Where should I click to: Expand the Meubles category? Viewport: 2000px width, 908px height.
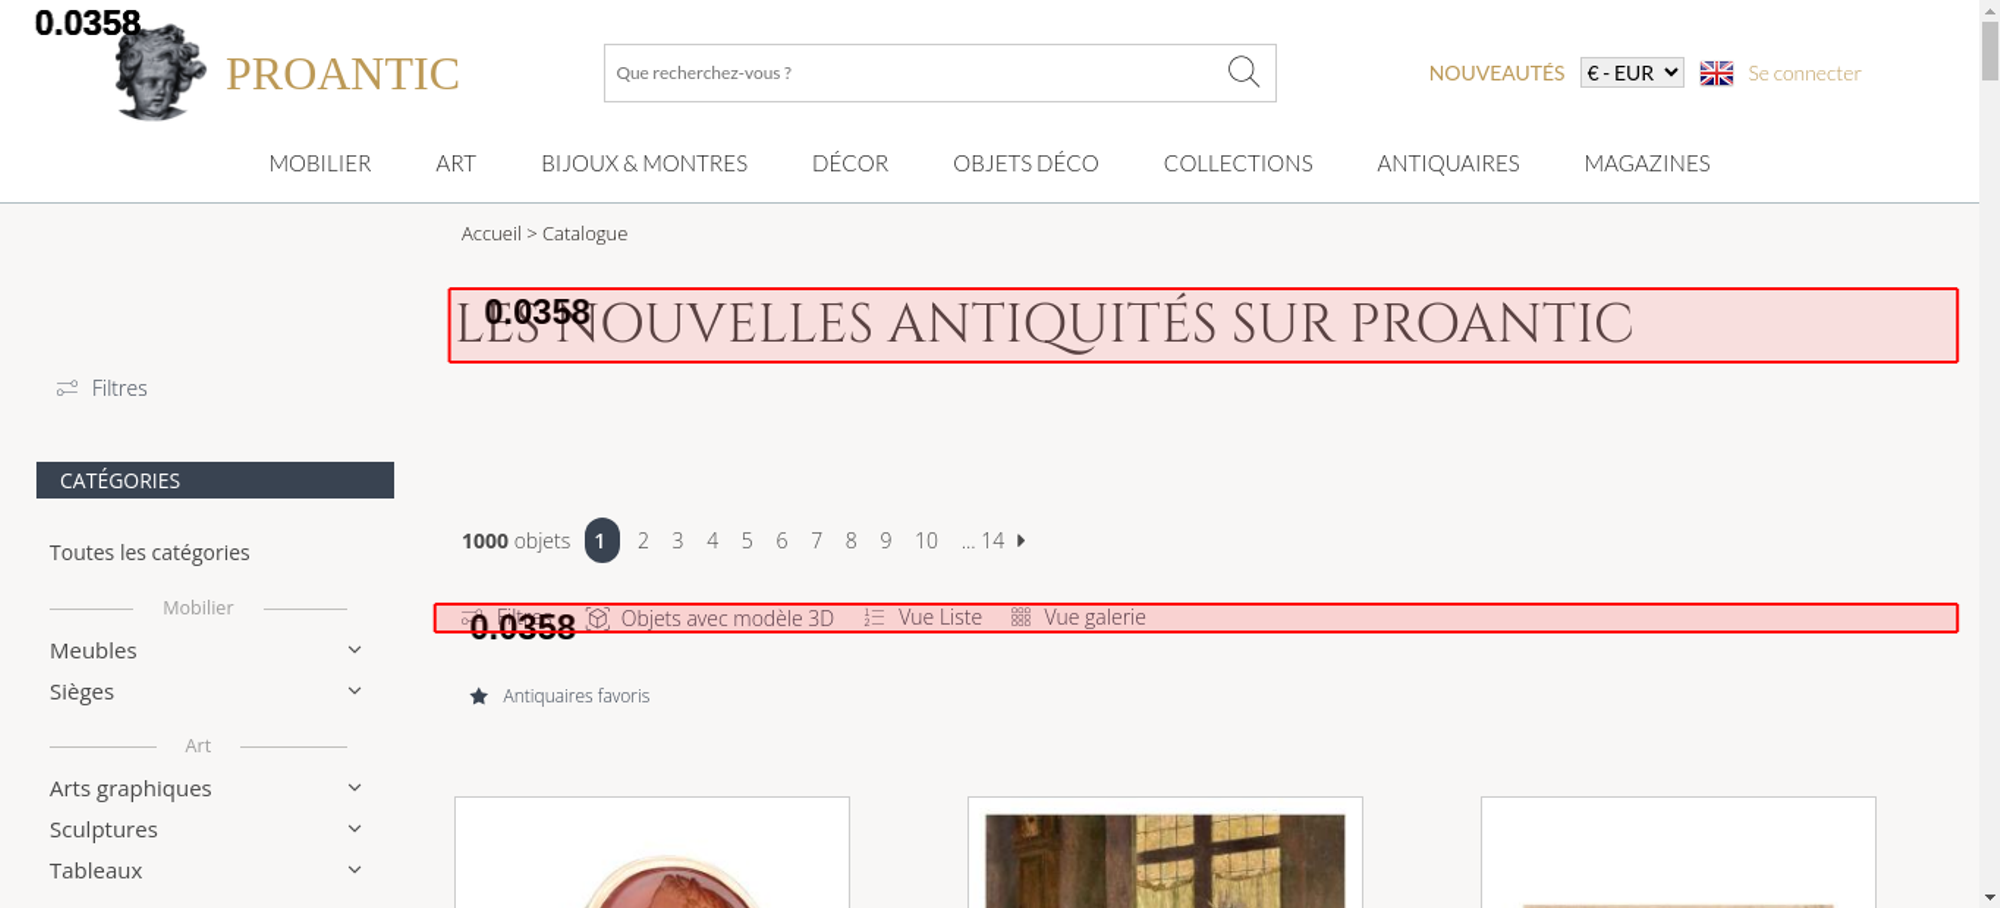pos(354,650)
